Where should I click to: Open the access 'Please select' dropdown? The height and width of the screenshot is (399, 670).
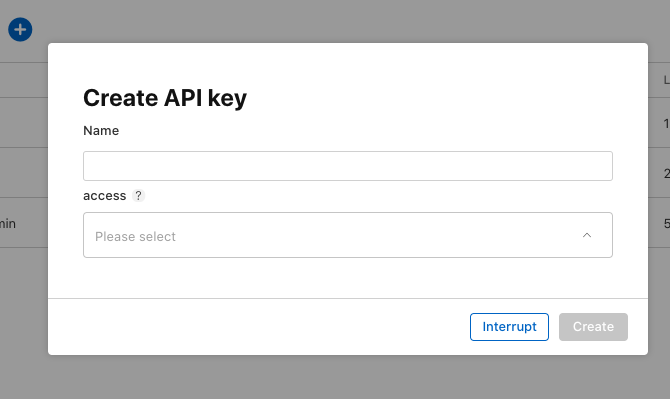pos(348,235)
